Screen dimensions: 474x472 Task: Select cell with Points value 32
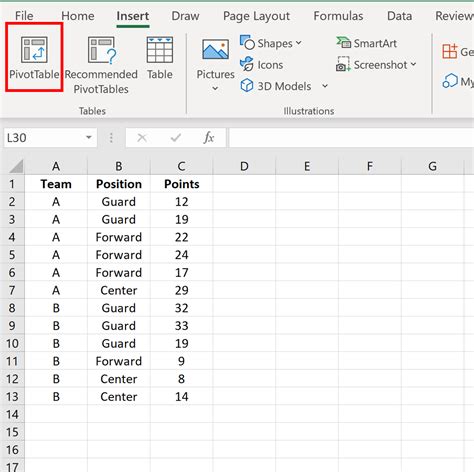coord(181,308)
